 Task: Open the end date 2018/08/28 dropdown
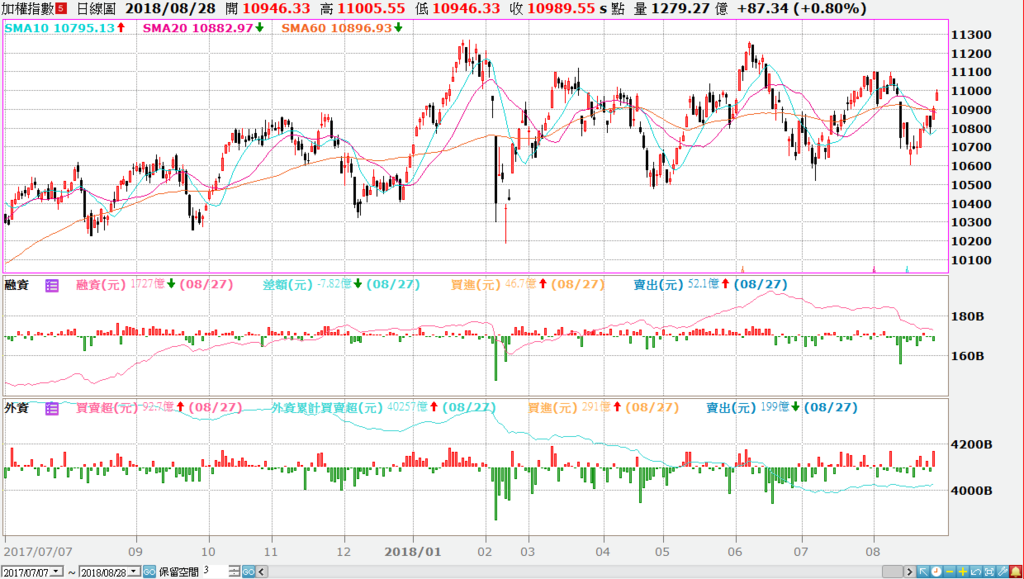point(133,572)
